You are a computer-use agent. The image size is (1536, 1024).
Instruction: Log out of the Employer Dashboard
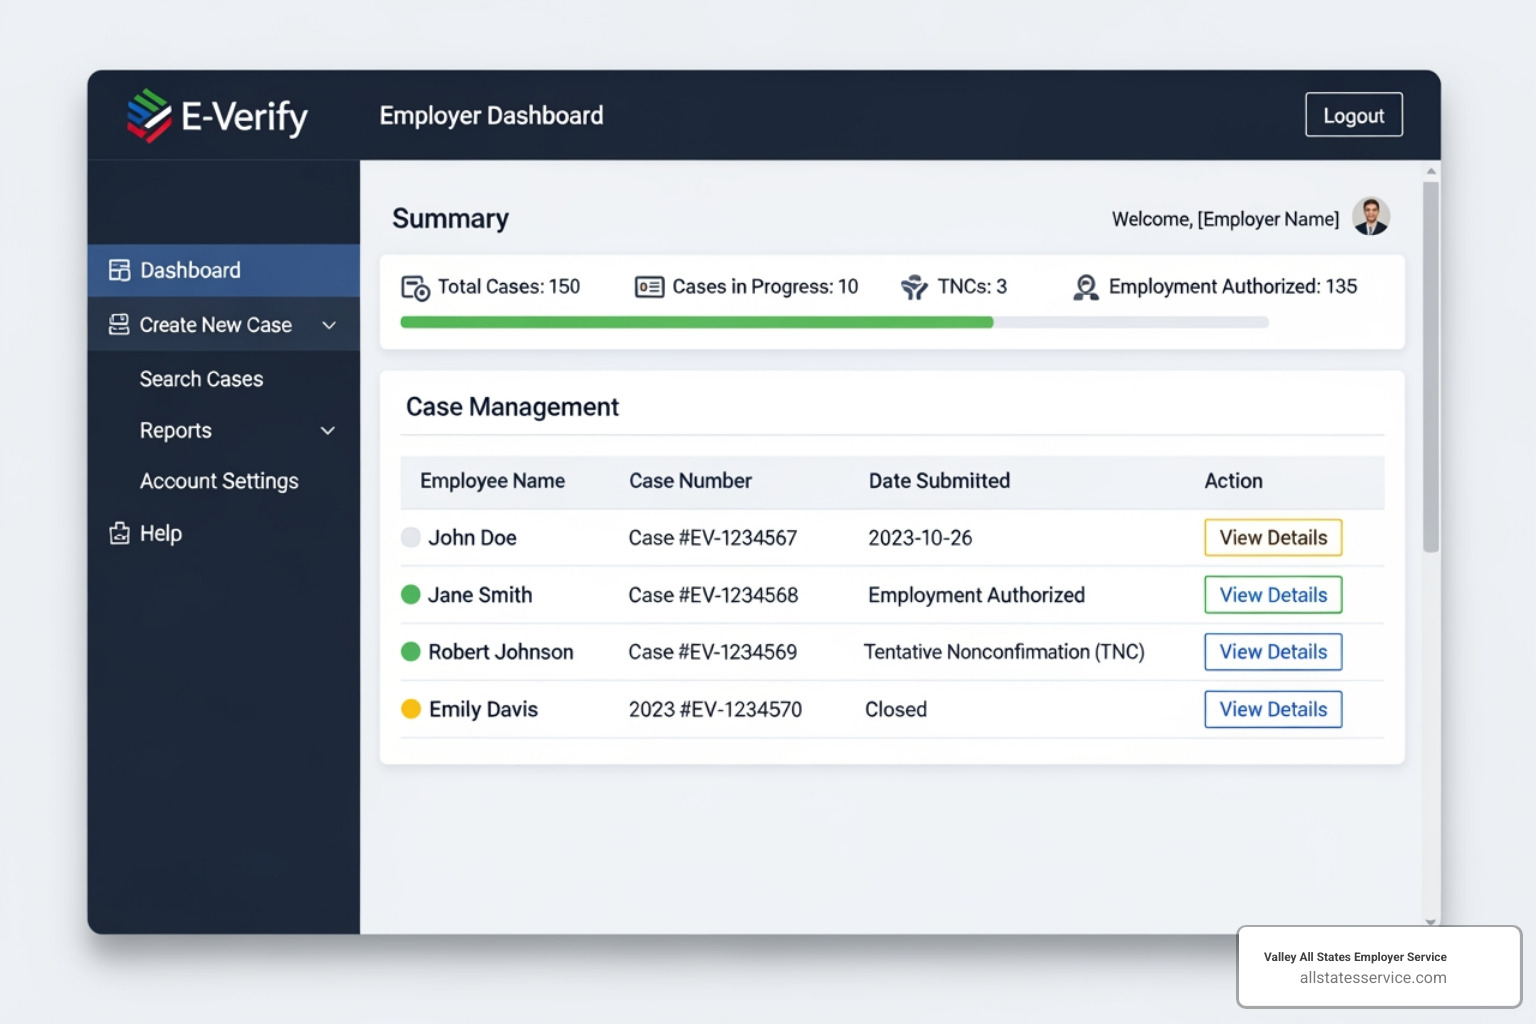click(1353, 114)
